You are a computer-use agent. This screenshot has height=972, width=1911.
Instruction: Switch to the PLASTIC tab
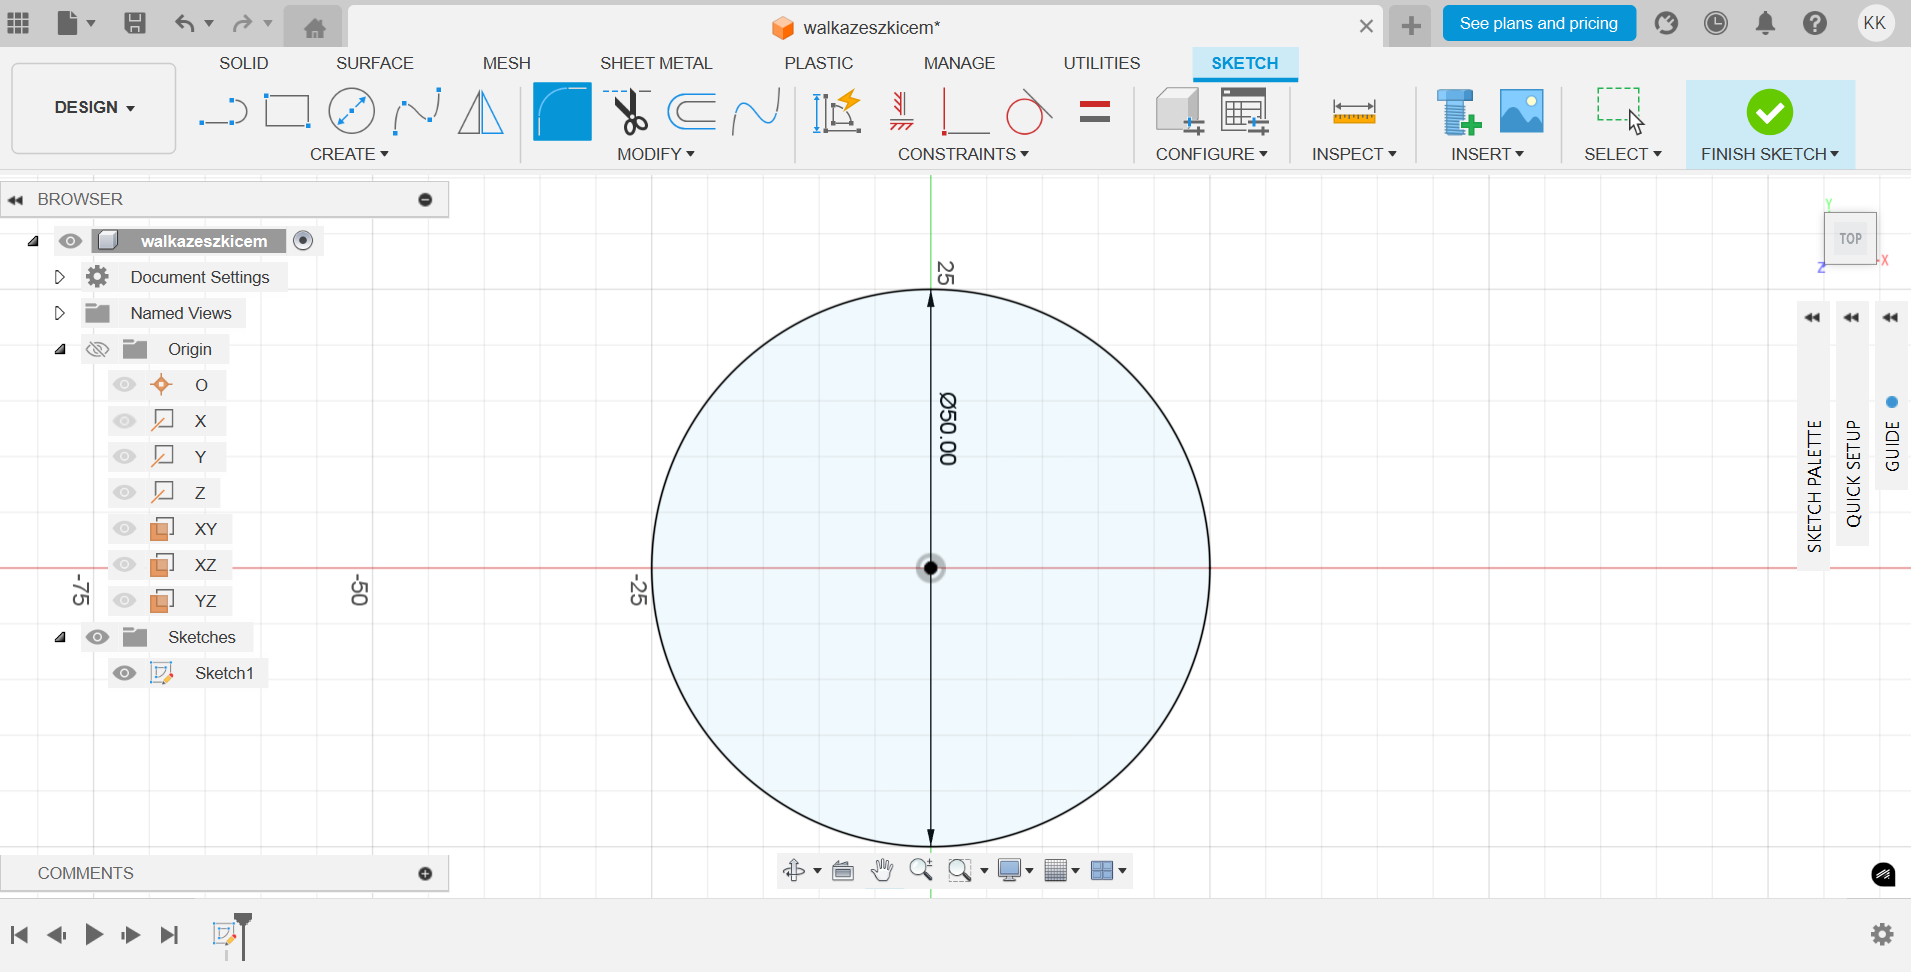coord(819,63)
